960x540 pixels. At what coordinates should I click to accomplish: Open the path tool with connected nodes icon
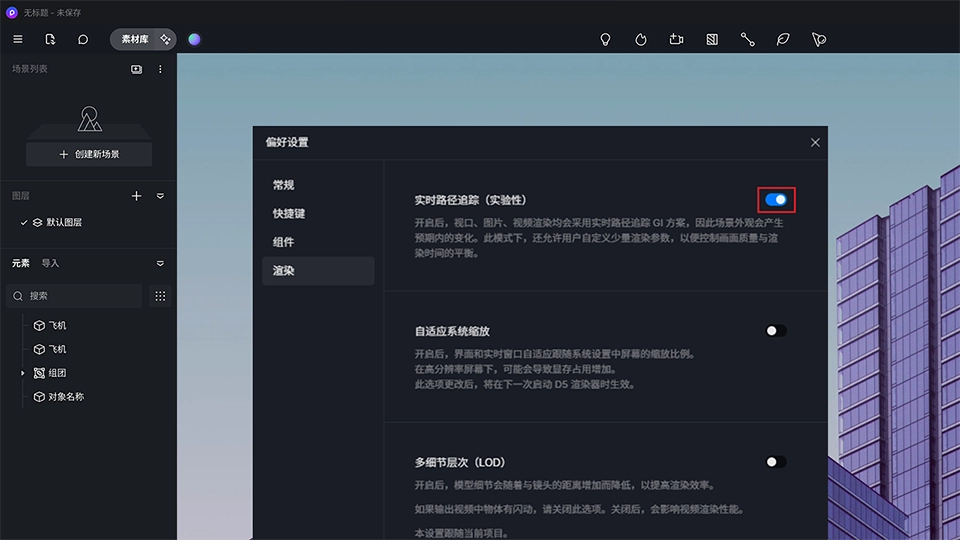747,39
